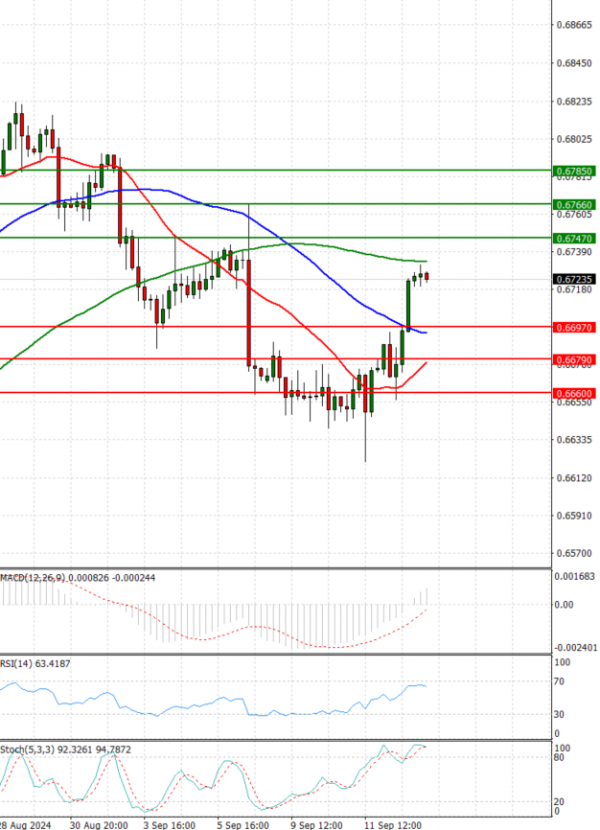Image resolution: width=600 pixels, height=830 pixels.
Task: Click the 0.65700 price axis value
Action: (x=574, y=553)
